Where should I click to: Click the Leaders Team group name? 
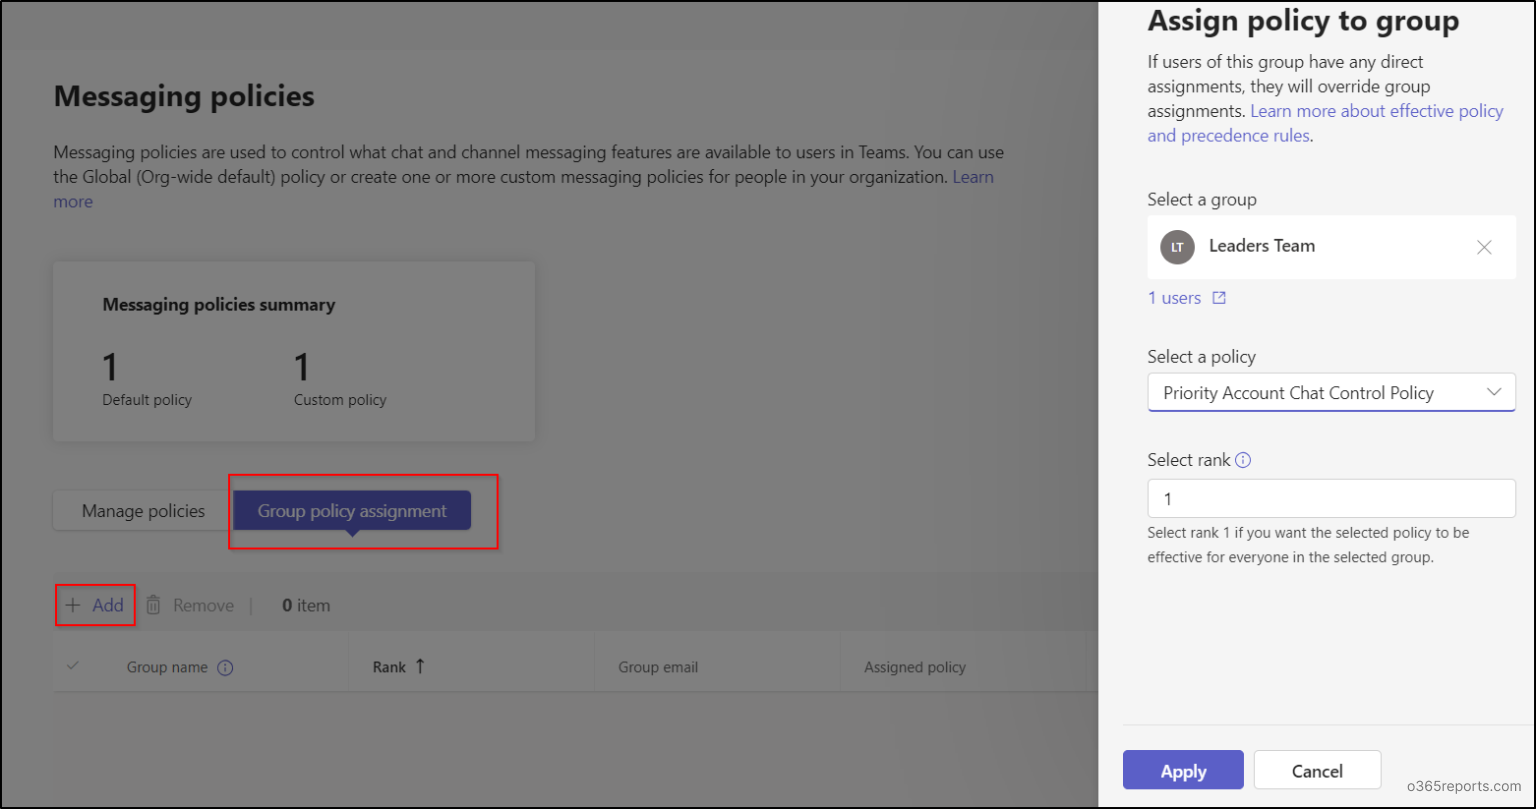1262,246
